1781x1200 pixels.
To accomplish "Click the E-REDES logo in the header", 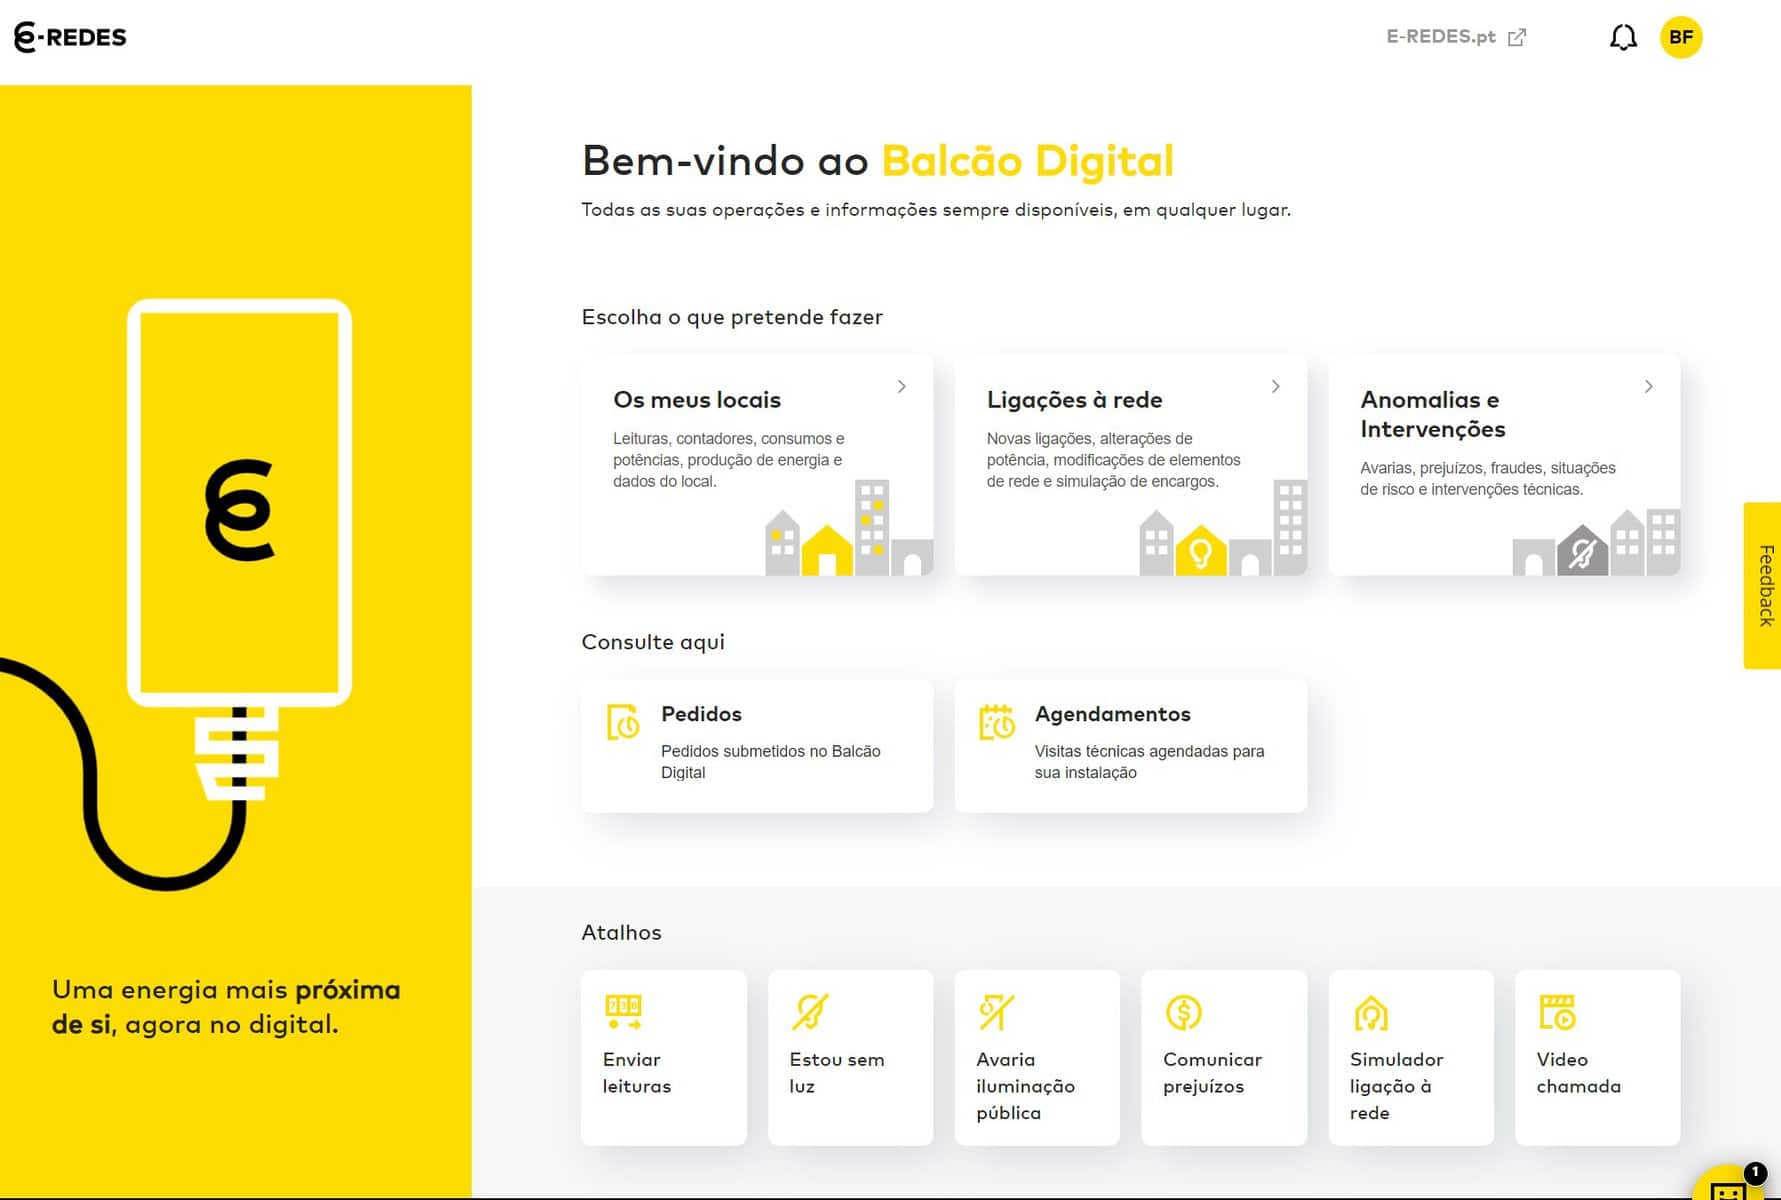I will point(70,37).
